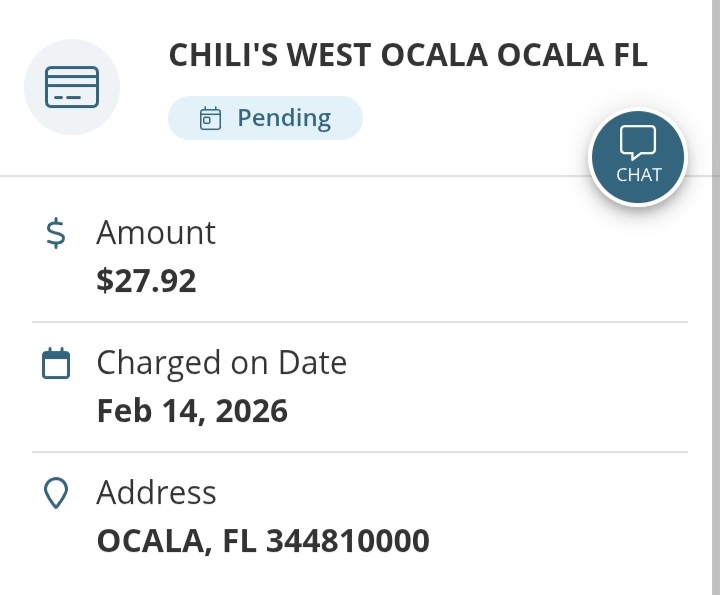Select the OCALA, FL 344810000 address

pos(263,541)
